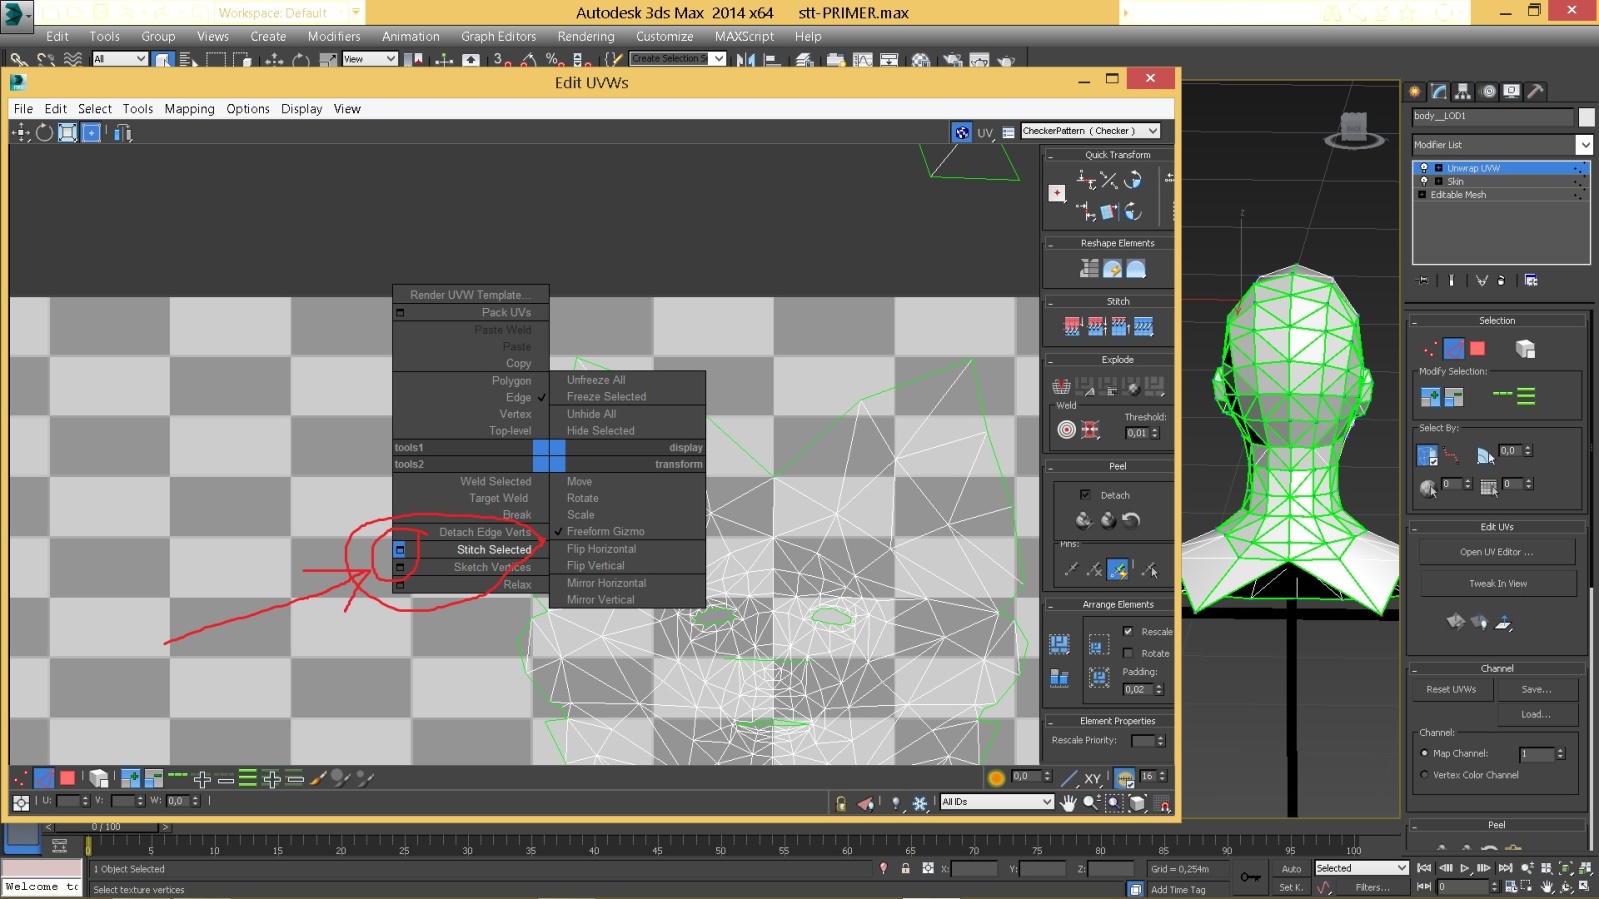
Task: Click the Target Weld icon
Action: [x=1067, y=429]
